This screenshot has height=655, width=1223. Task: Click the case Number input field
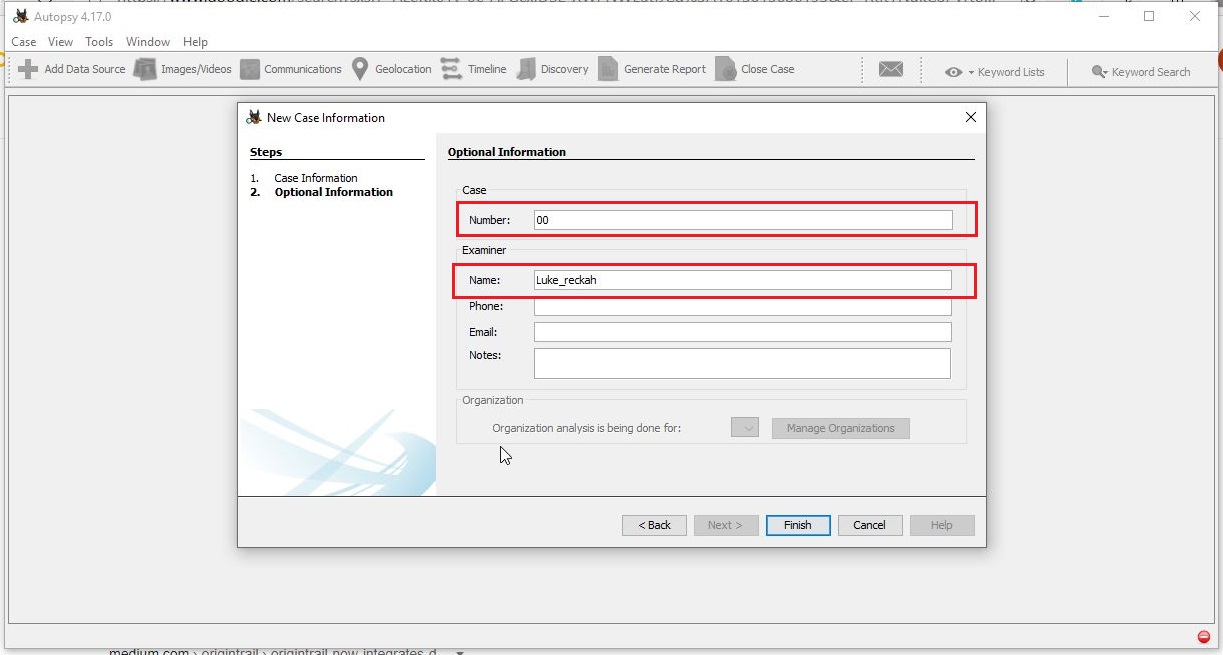pyautogui.click(x=743, y=220)
